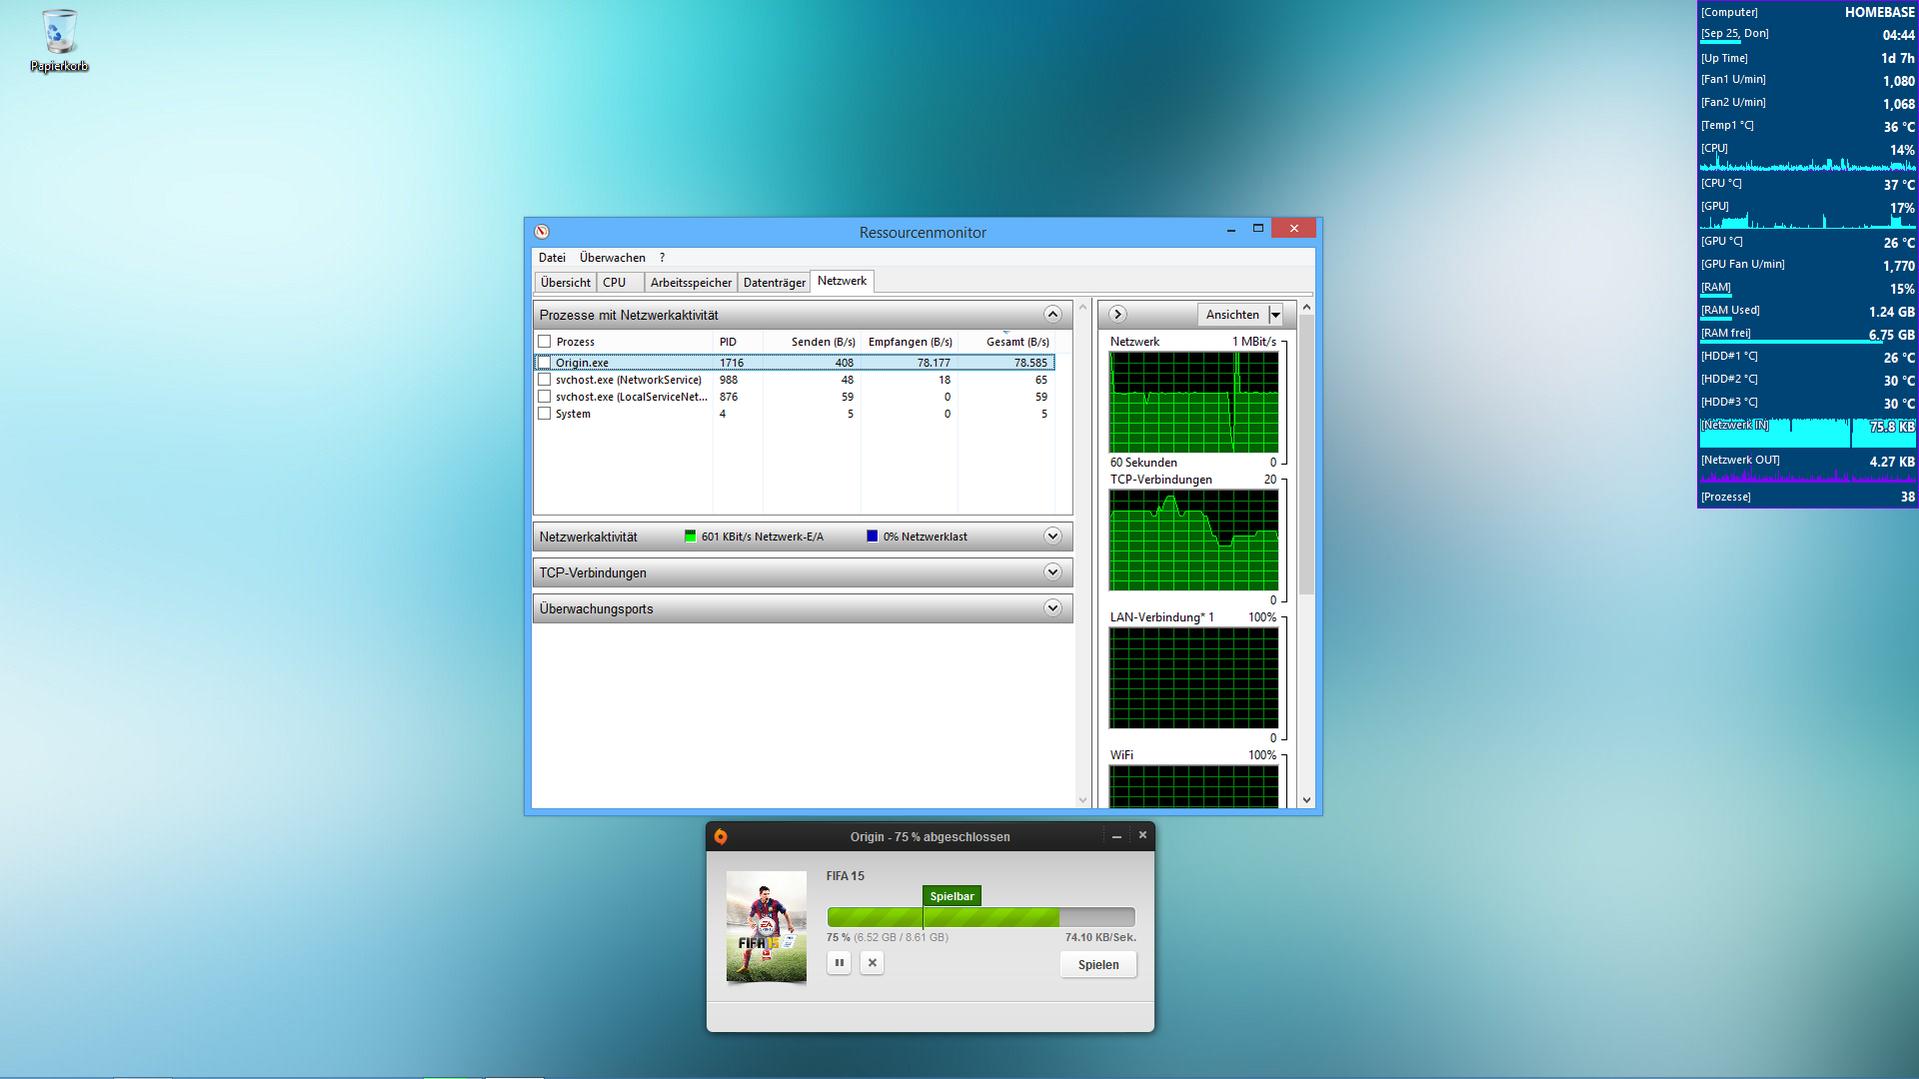The image size is (1919, 1079).
Task: Click the Spielen button for FIFA 15
Action: click(x=1098, y=965)
